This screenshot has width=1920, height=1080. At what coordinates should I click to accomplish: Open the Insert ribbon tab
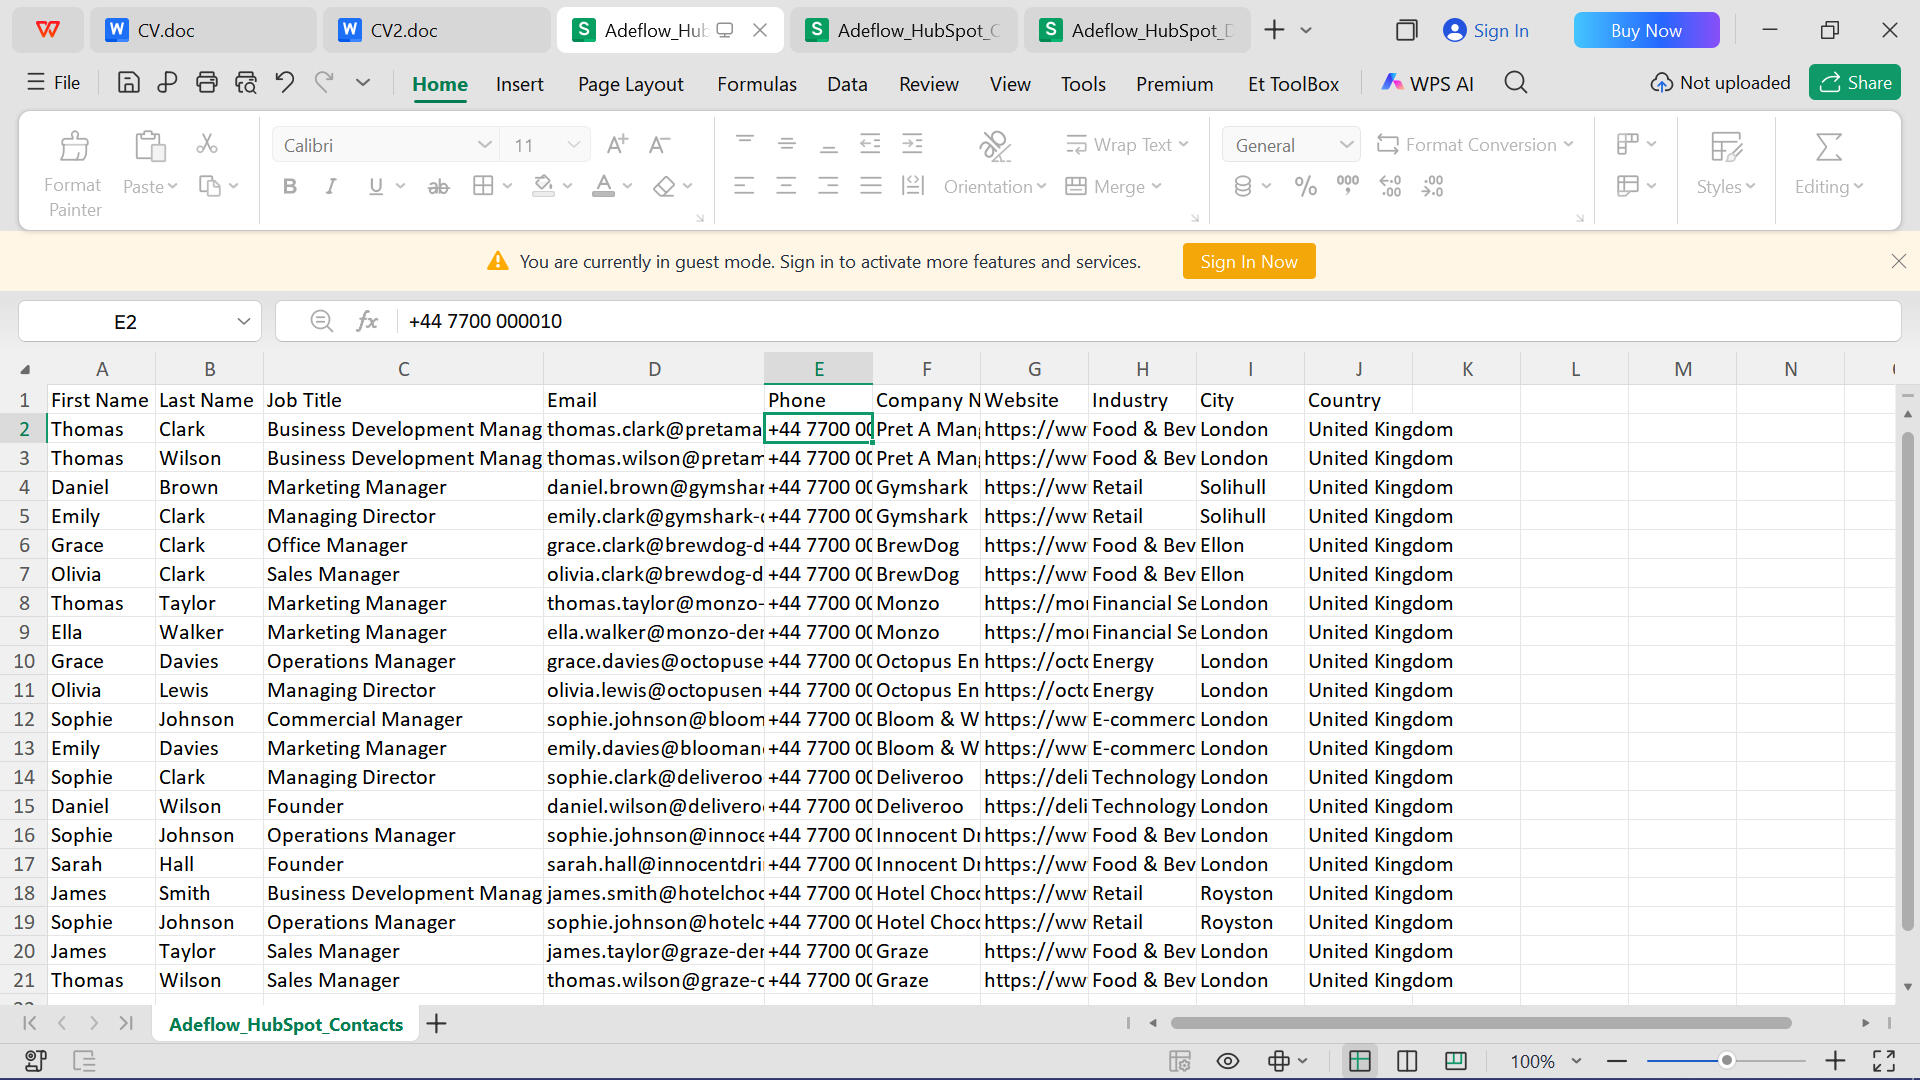pyautogui.click(x=520, y=84)
